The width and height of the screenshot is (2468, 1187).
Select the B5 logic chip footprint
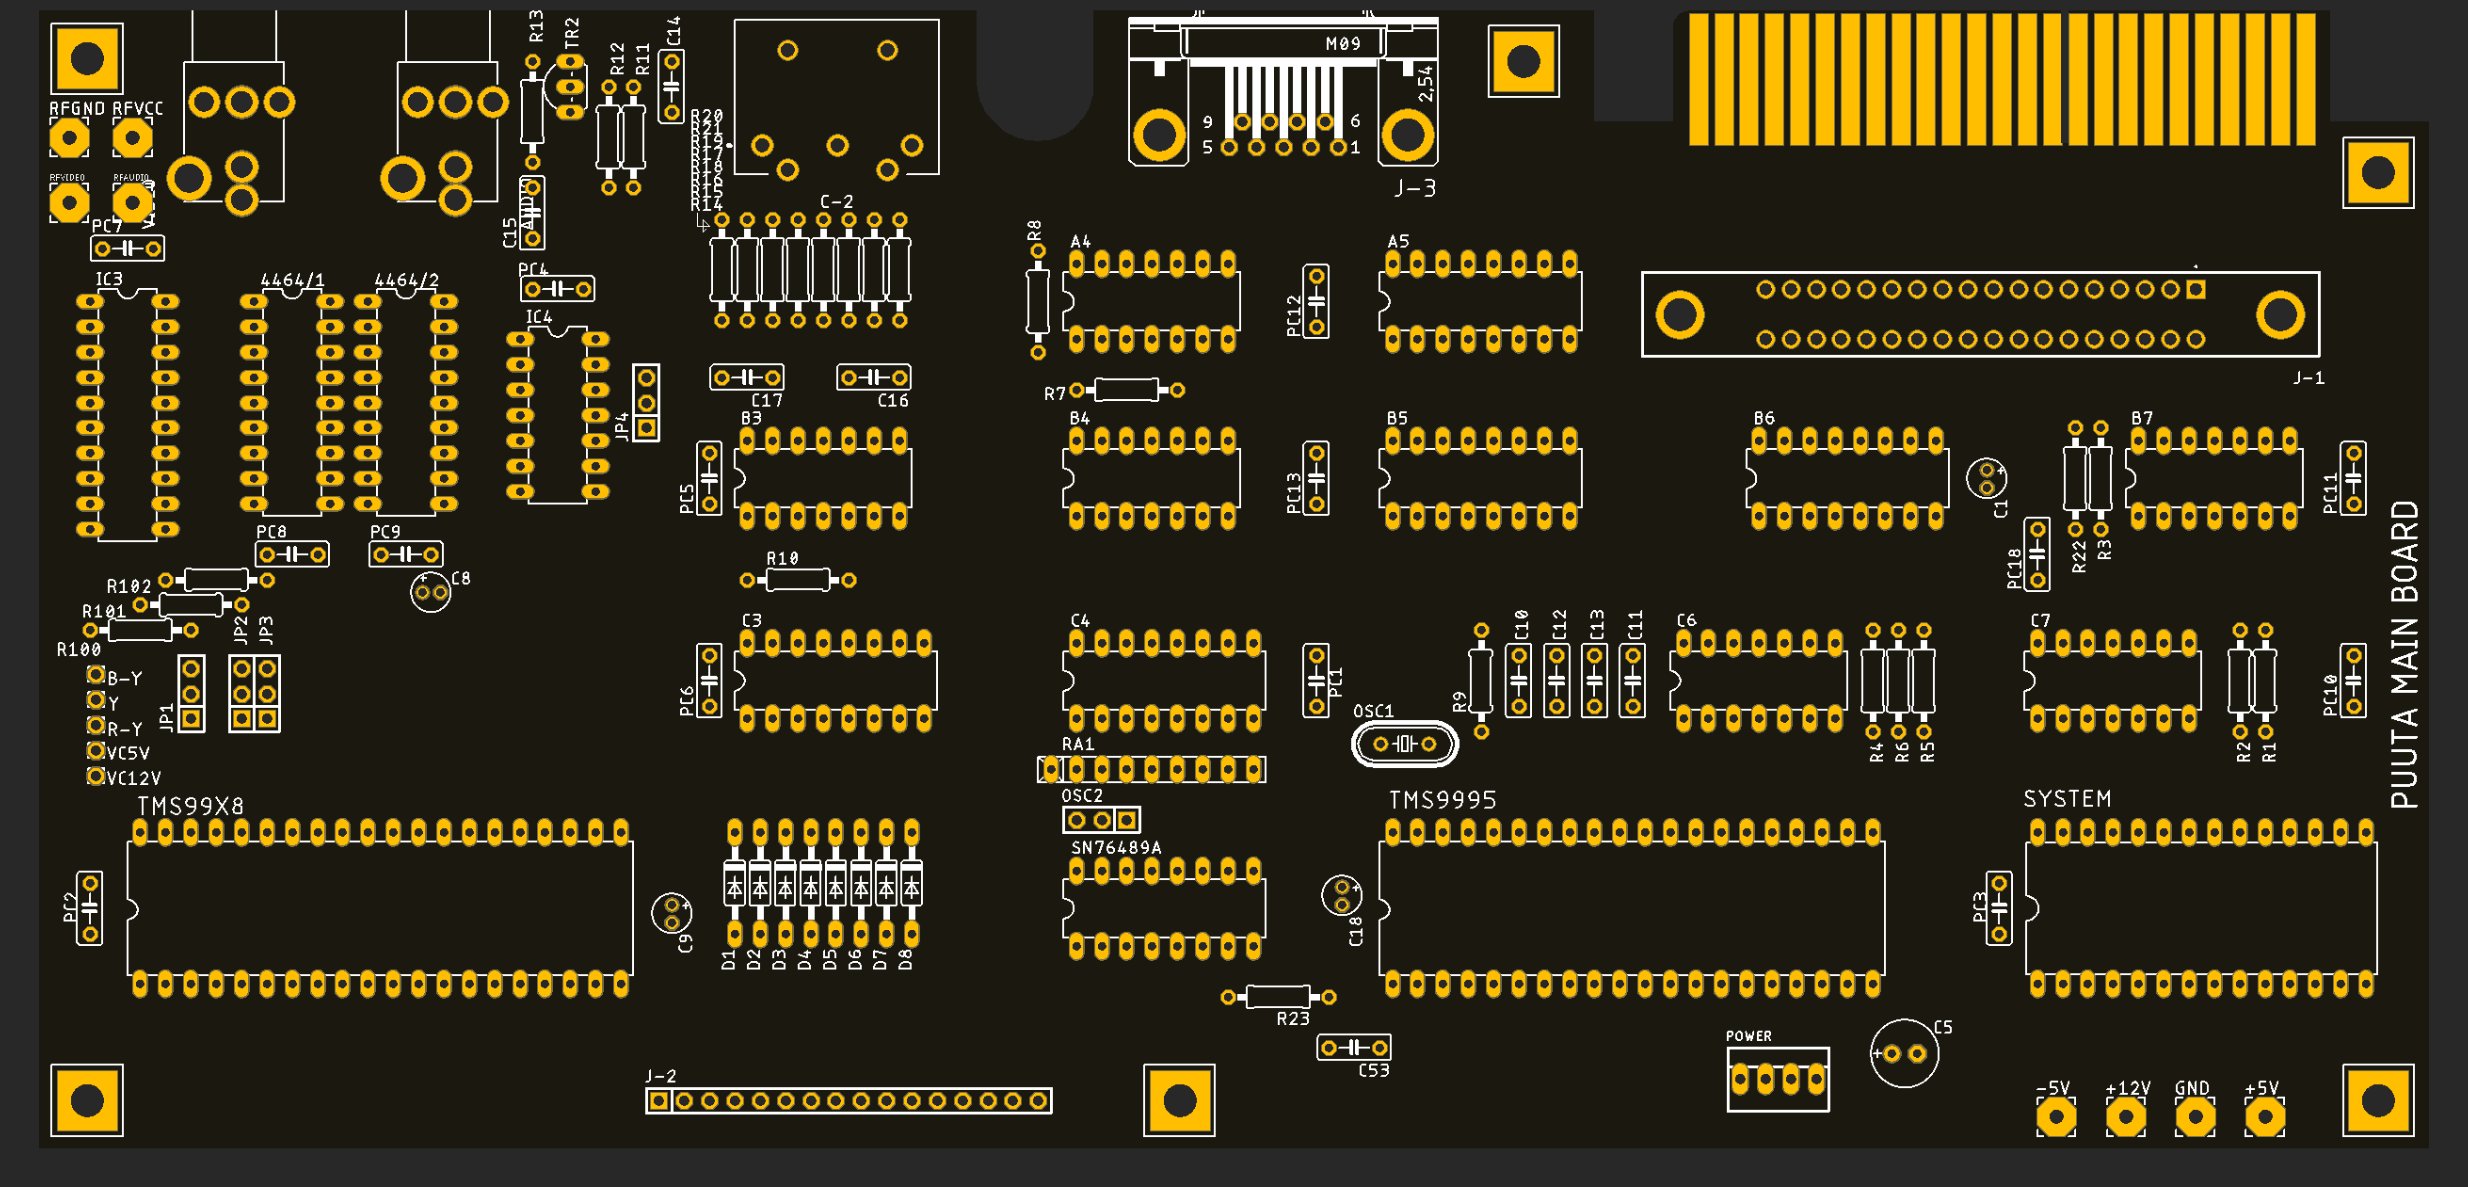coord(1480,479)
